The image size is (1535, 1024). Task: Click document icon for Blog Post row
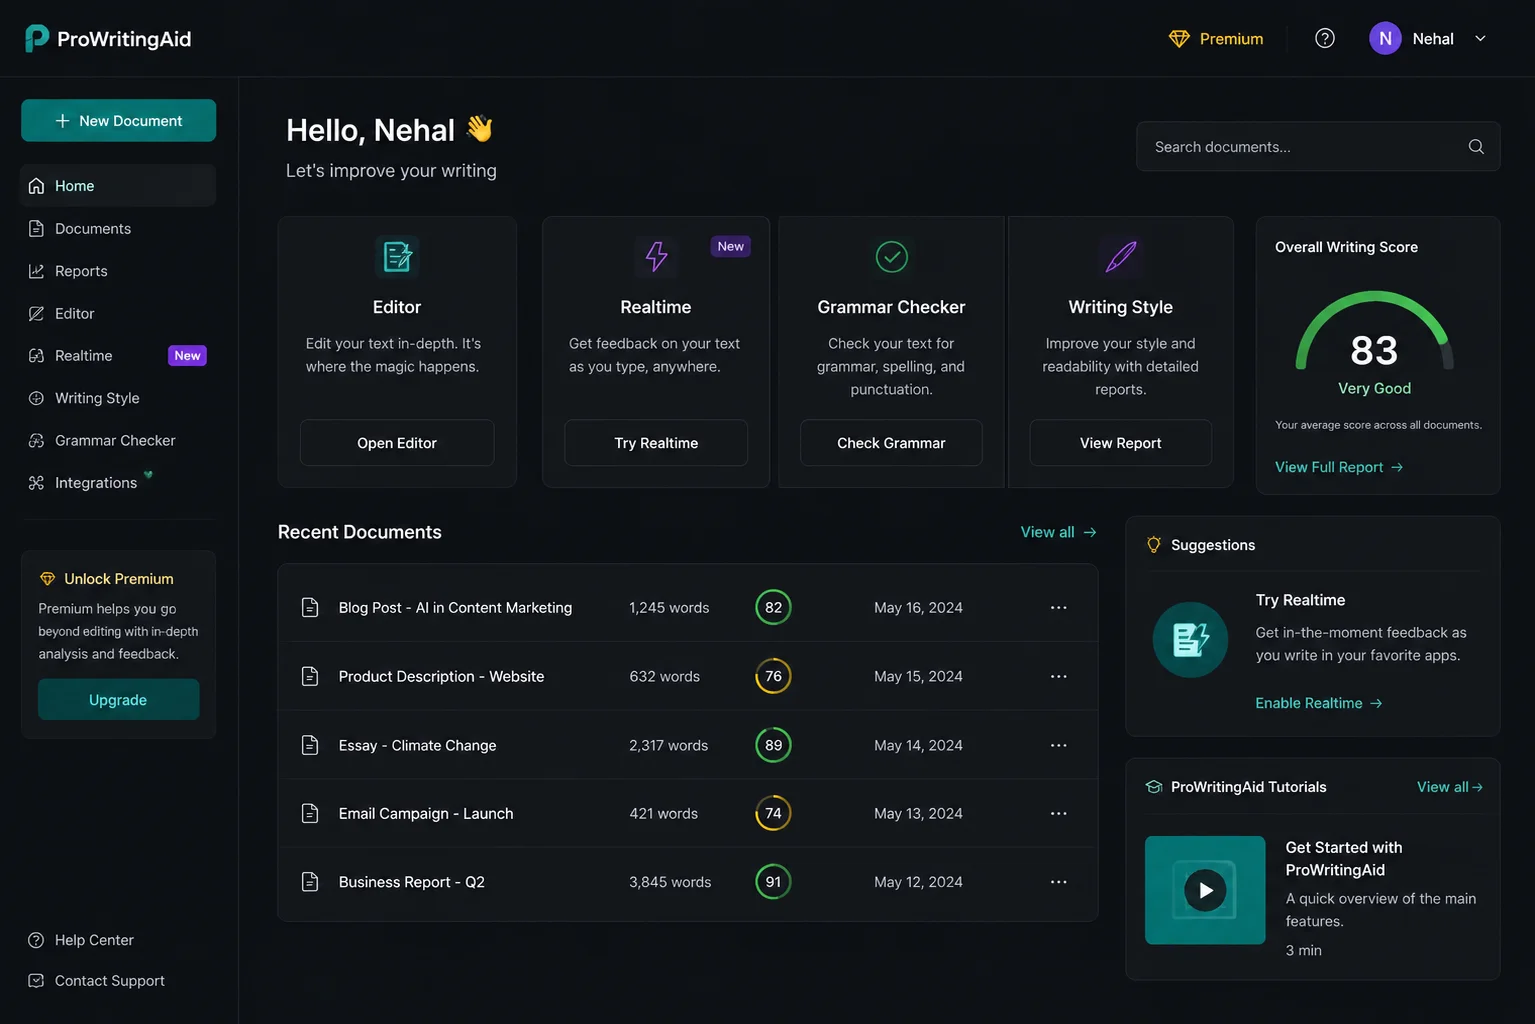[310, 607]
